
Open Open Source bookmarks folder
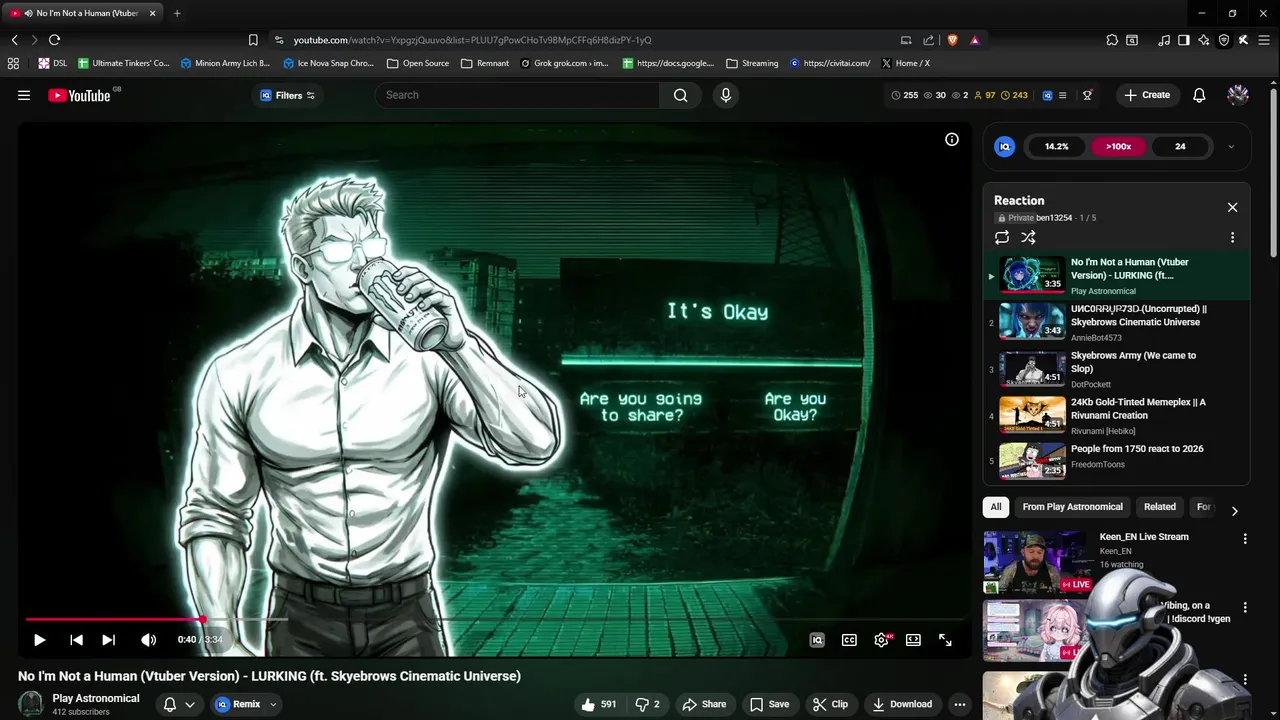click(417, 63)
